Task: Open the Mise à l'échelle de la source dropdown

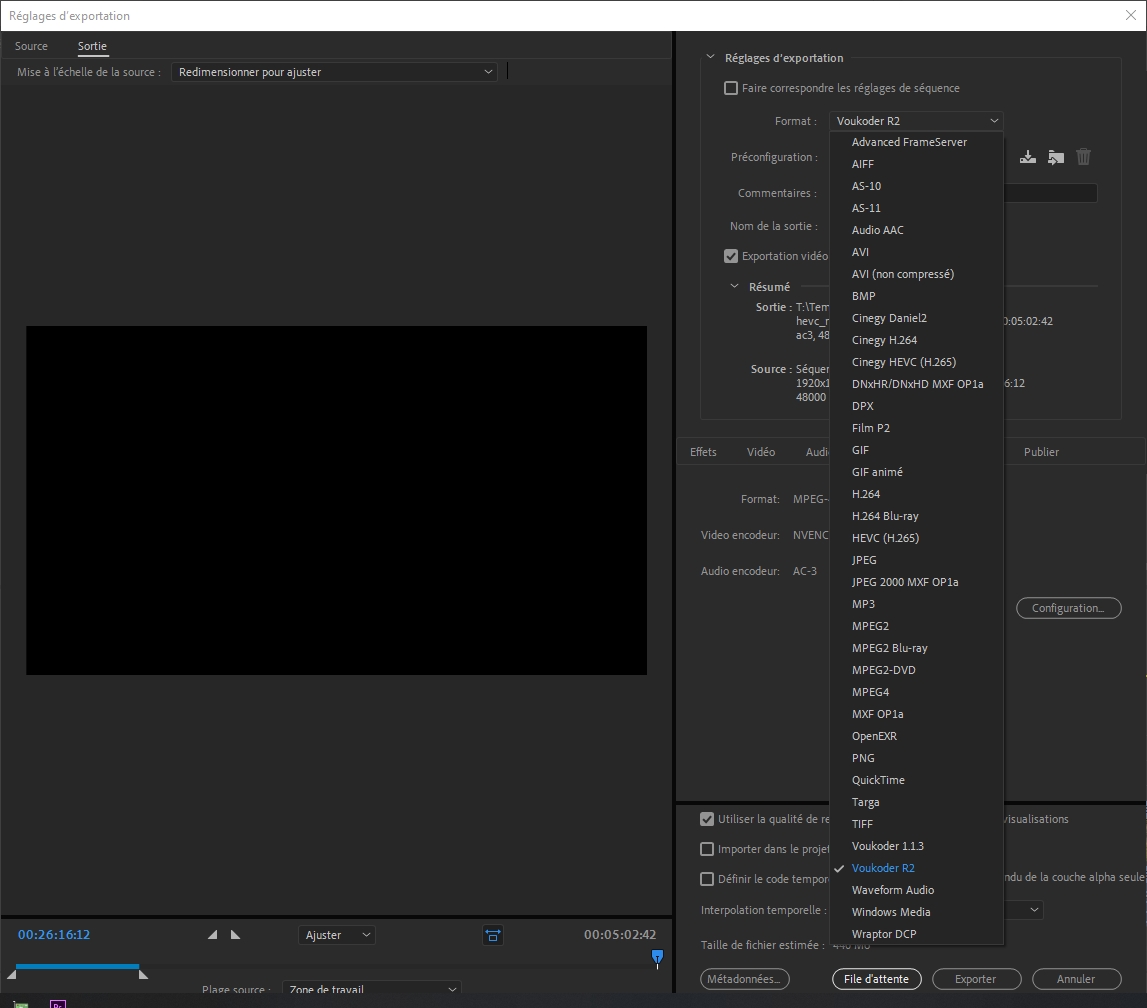Action: pos(334,72)
